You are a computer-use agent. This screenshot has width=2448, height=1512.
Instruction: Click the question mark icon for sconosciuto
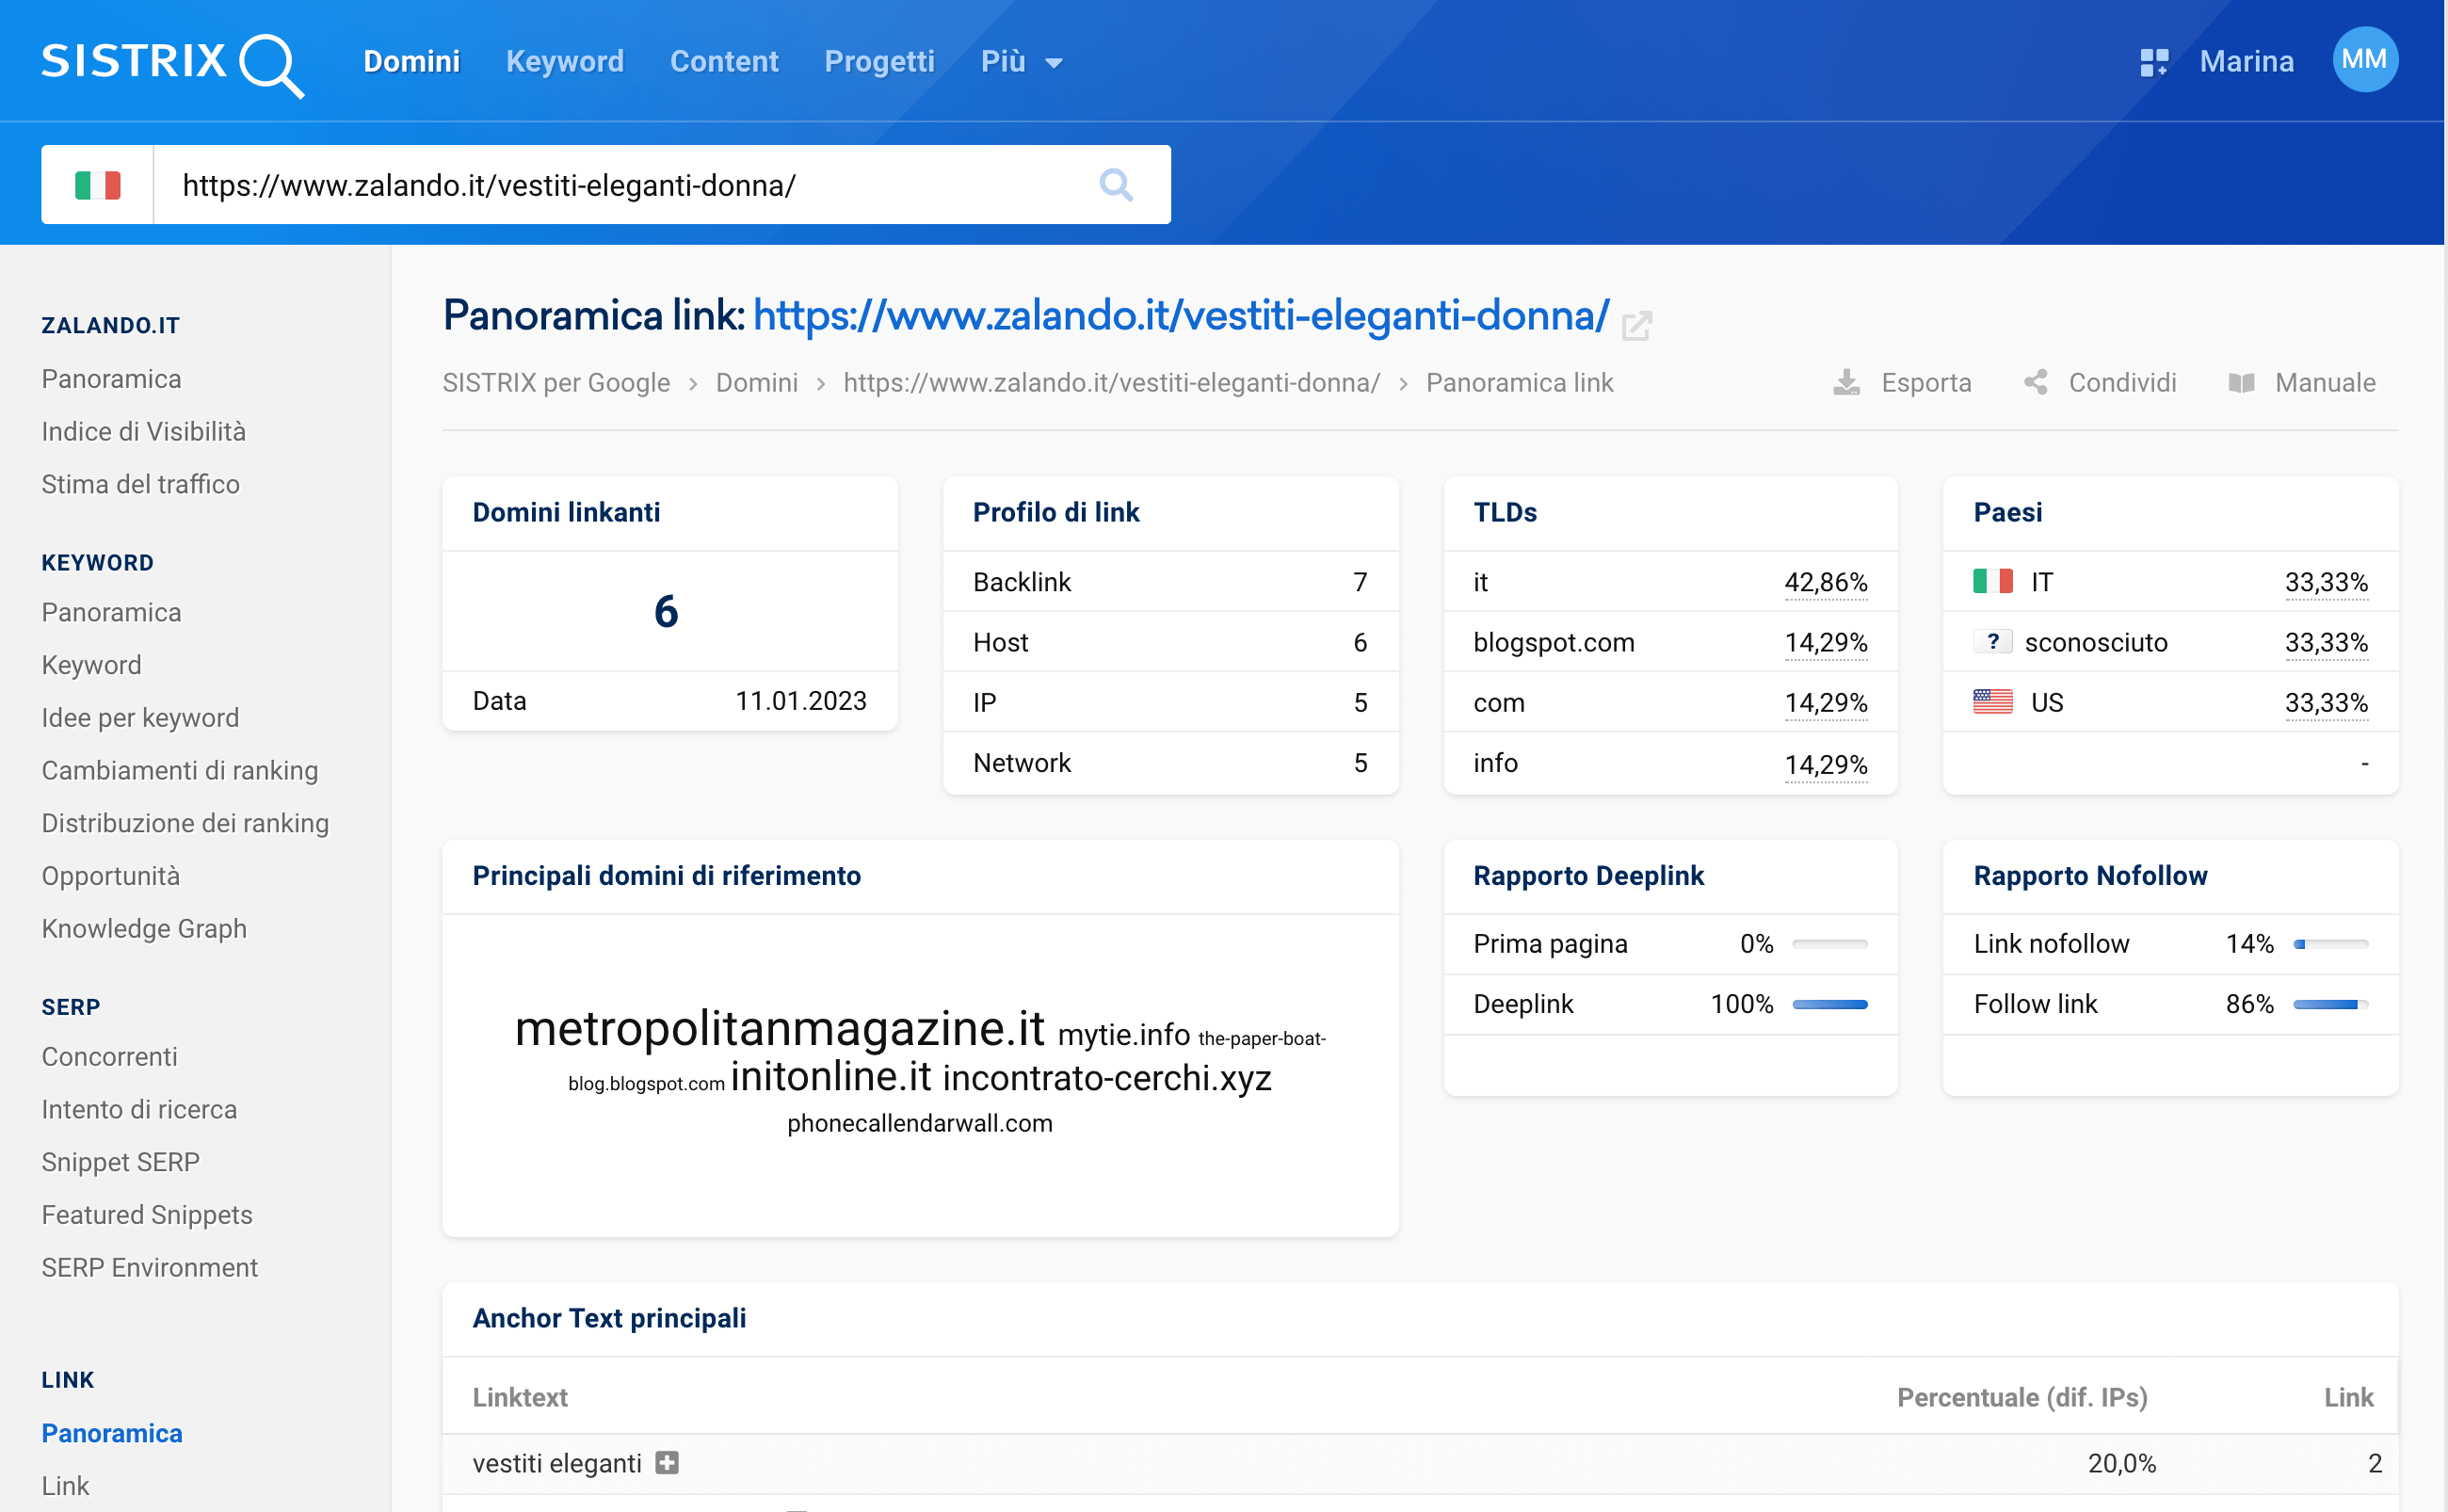(1992, 642)
